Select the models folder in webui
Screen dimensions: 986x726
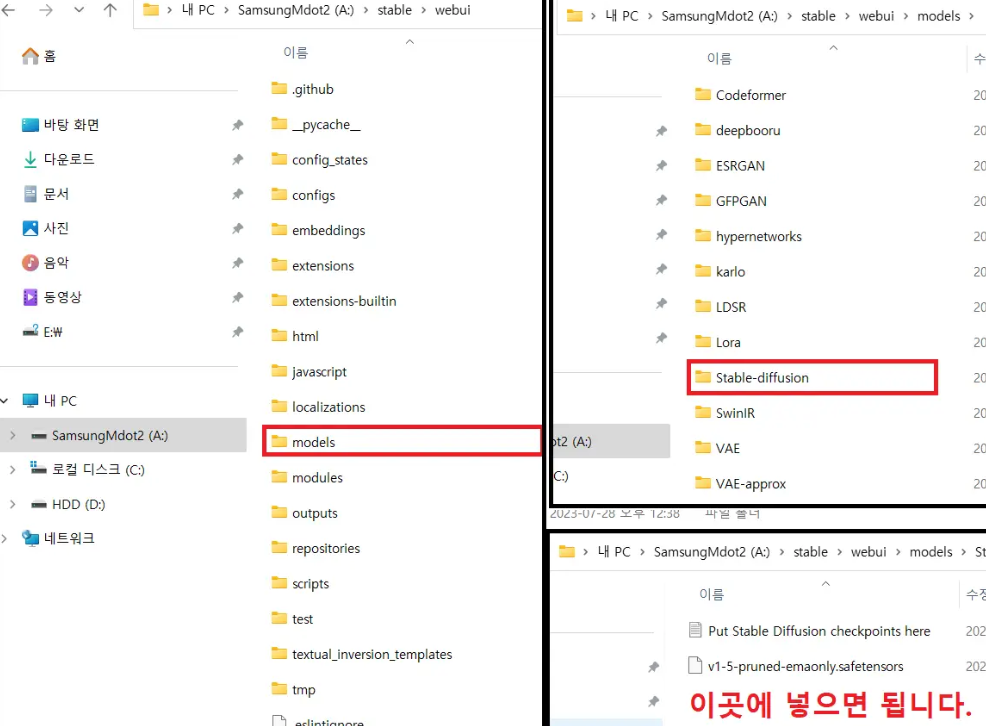(x=401, y=441)
